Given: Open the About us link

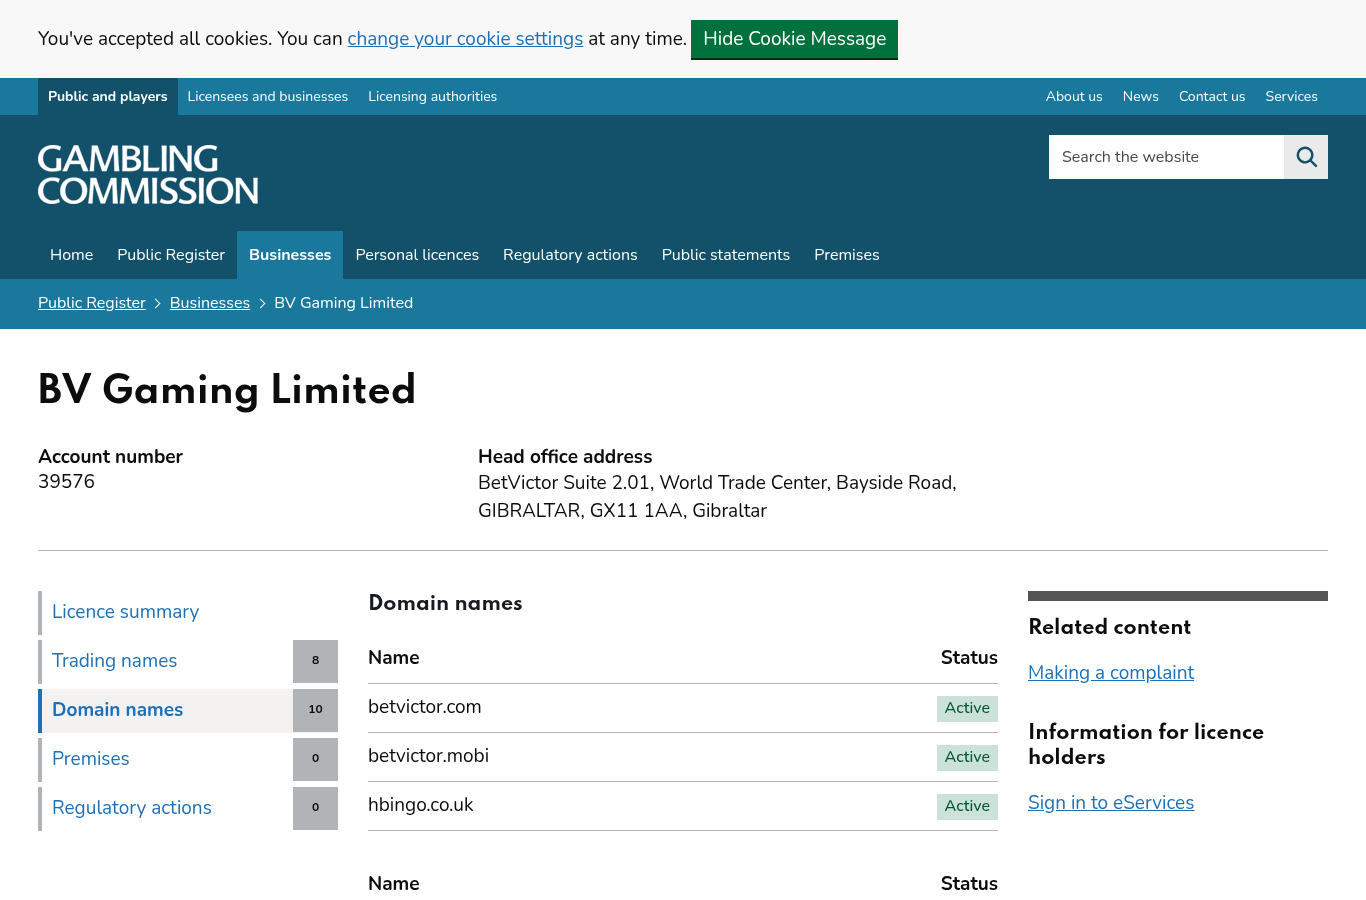Looking at the screenshot, I should pos(1074,97).
